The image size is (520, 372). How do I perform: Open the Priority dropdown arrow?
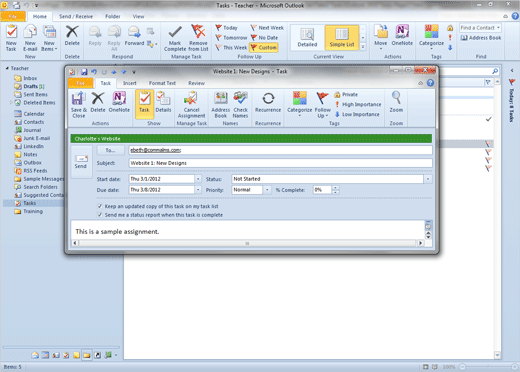(x=267, y=190)
